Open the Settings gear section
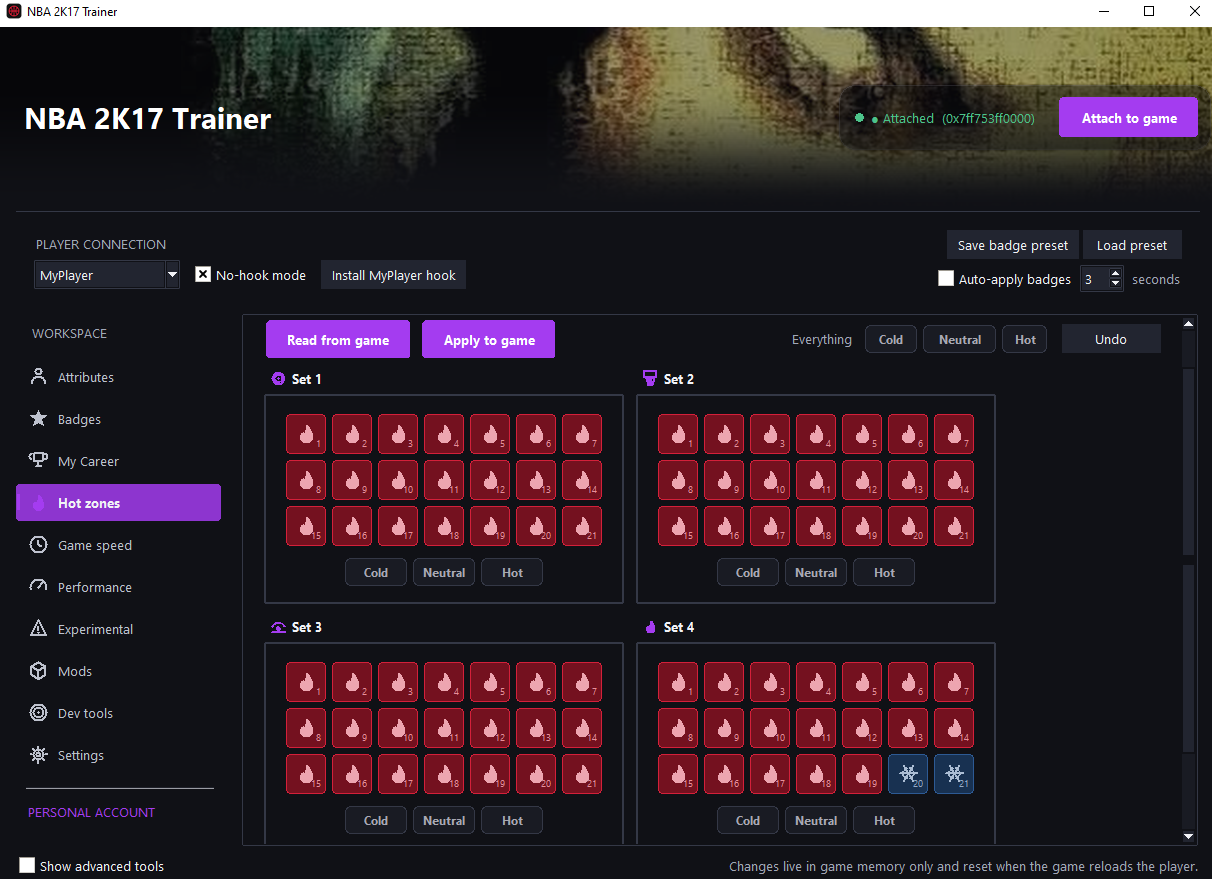Screen dimensions: 1212x879 point(118,755)
